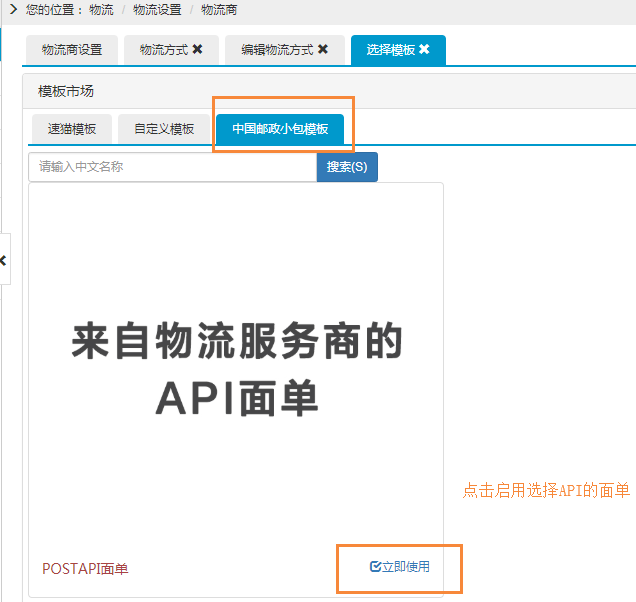Open the 速猫模板 template tab
Screen dimensions: 636x602
(72, 129)
